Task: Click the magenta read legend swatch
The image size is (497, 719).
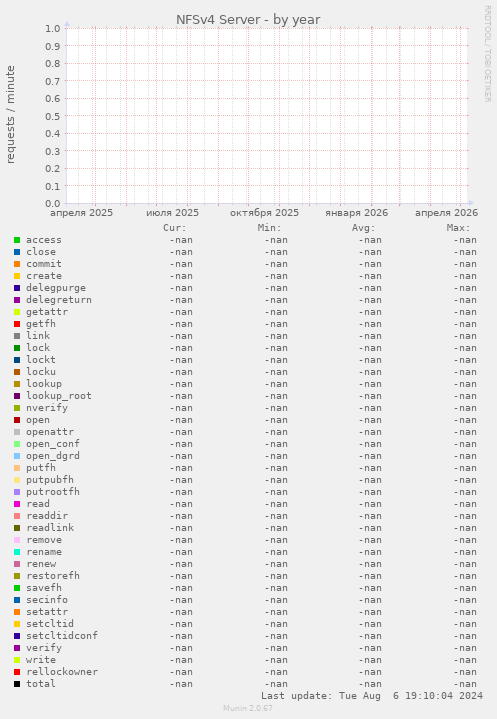Action: point(17,504)
